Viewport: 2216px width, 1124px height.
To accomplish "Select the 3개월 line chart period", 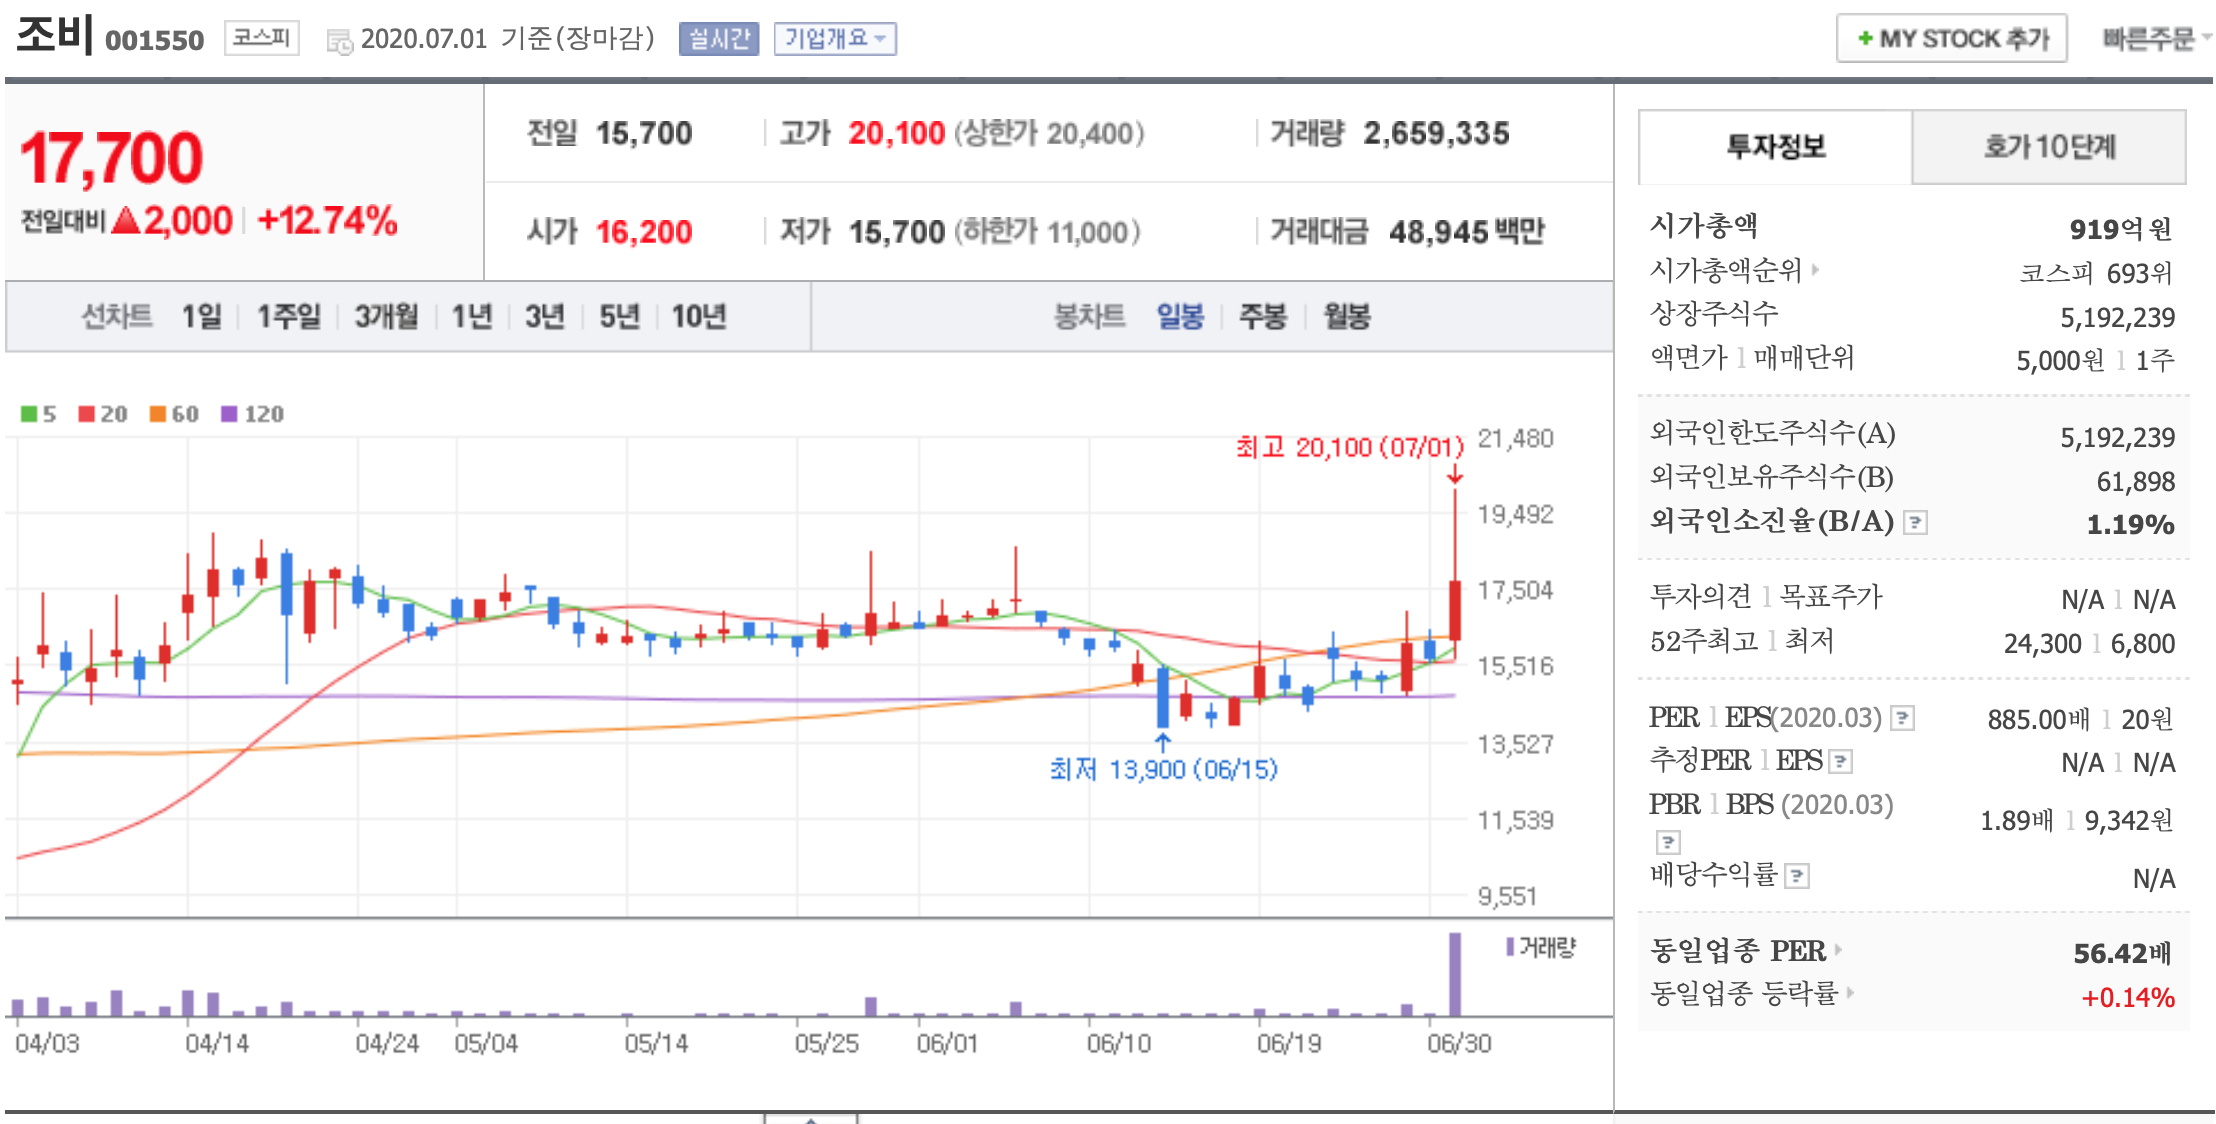I will (x=386, y=317).
